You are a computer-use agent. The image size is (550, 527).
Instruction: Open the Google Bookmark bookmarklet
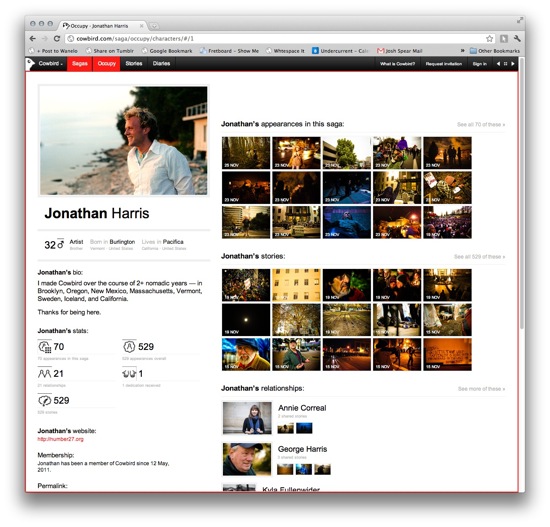coord(167,51)
